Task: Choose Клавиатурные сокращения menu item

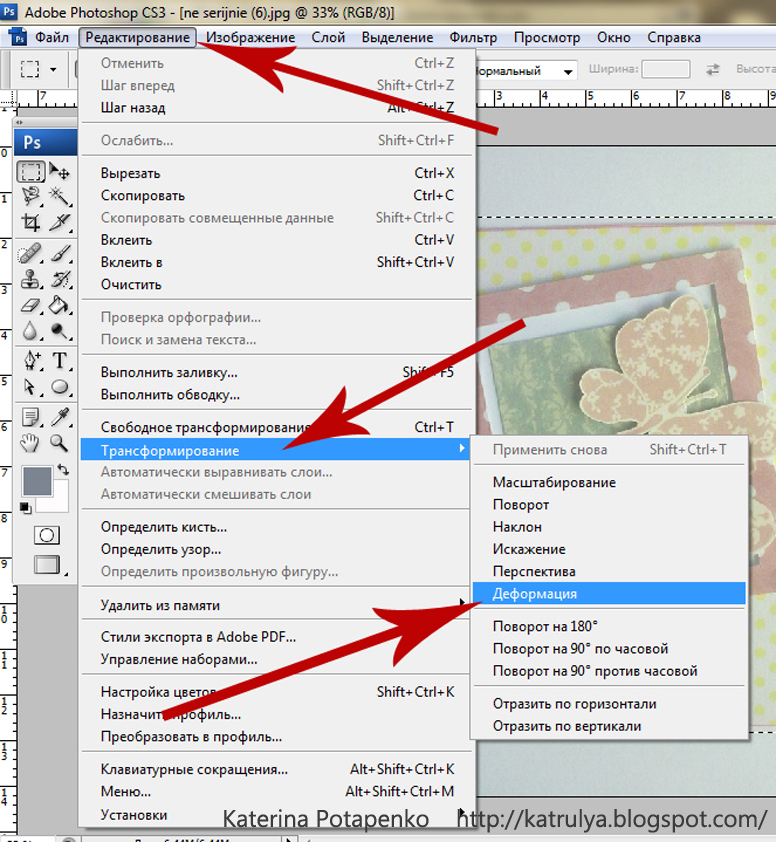Action: click(277, 769)
